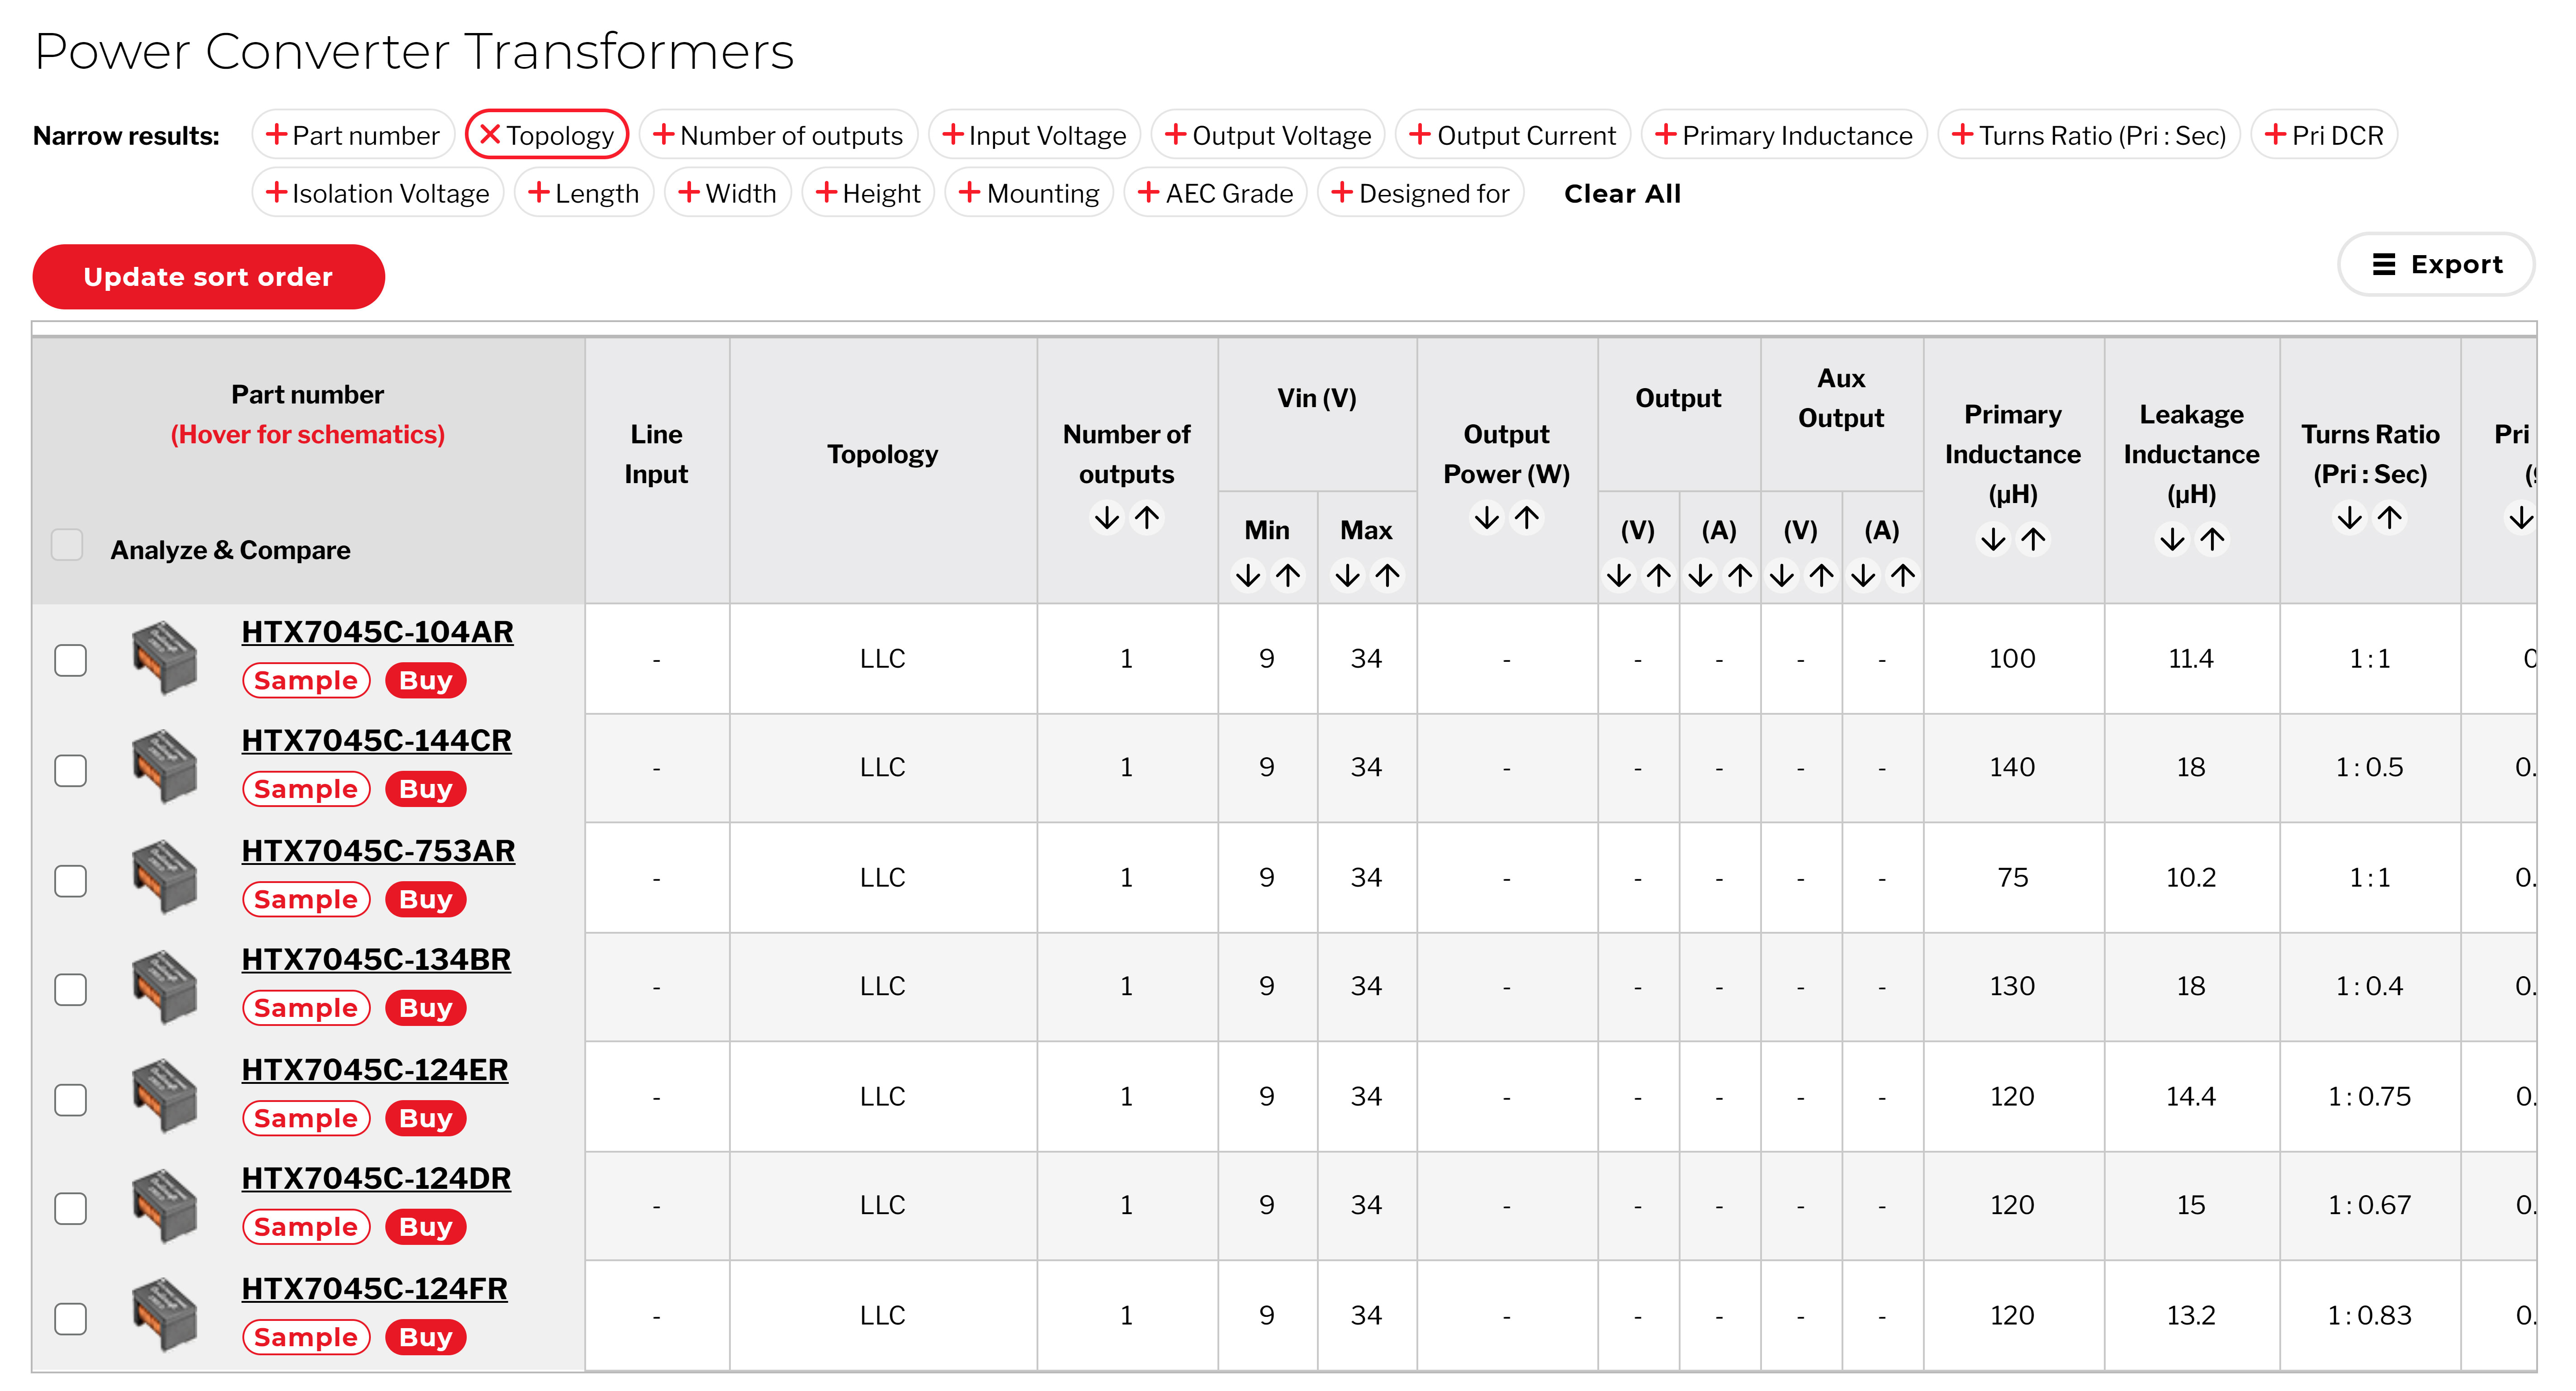The width and height of the screenshot is (2576, 1391).
Task: Sort Output current (A) descending arrow
Action: tap(1700, 576)
